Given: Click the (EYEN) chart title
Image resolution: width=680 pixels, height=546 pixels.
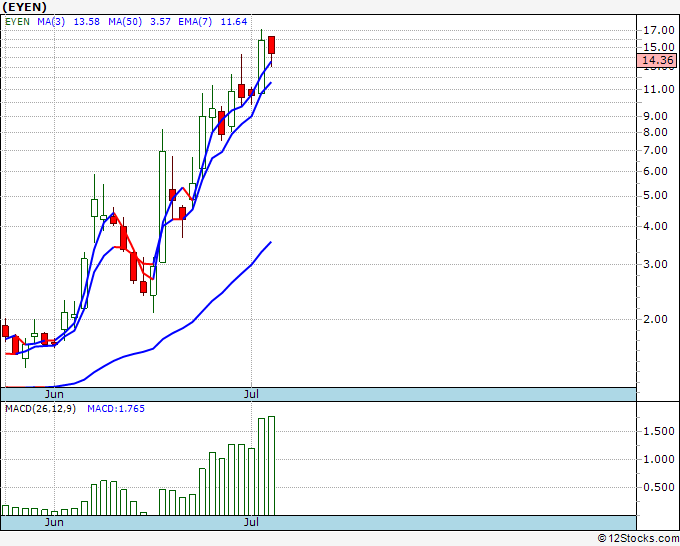Looking at the screenshot, I should [25, 7].
